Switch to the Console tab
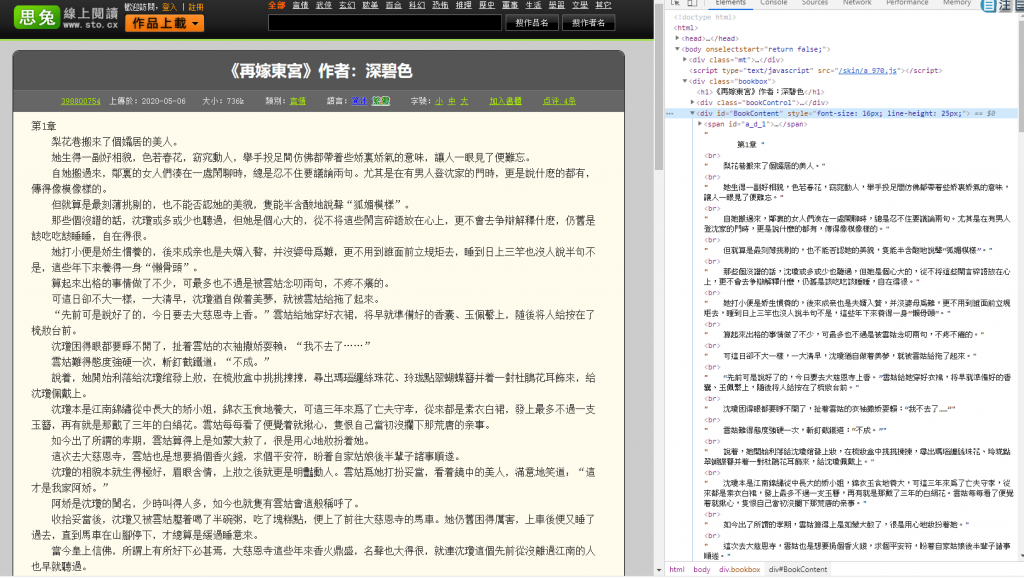Image resolution: width=1024 pixels, height=579 pixels. [773, 3]
